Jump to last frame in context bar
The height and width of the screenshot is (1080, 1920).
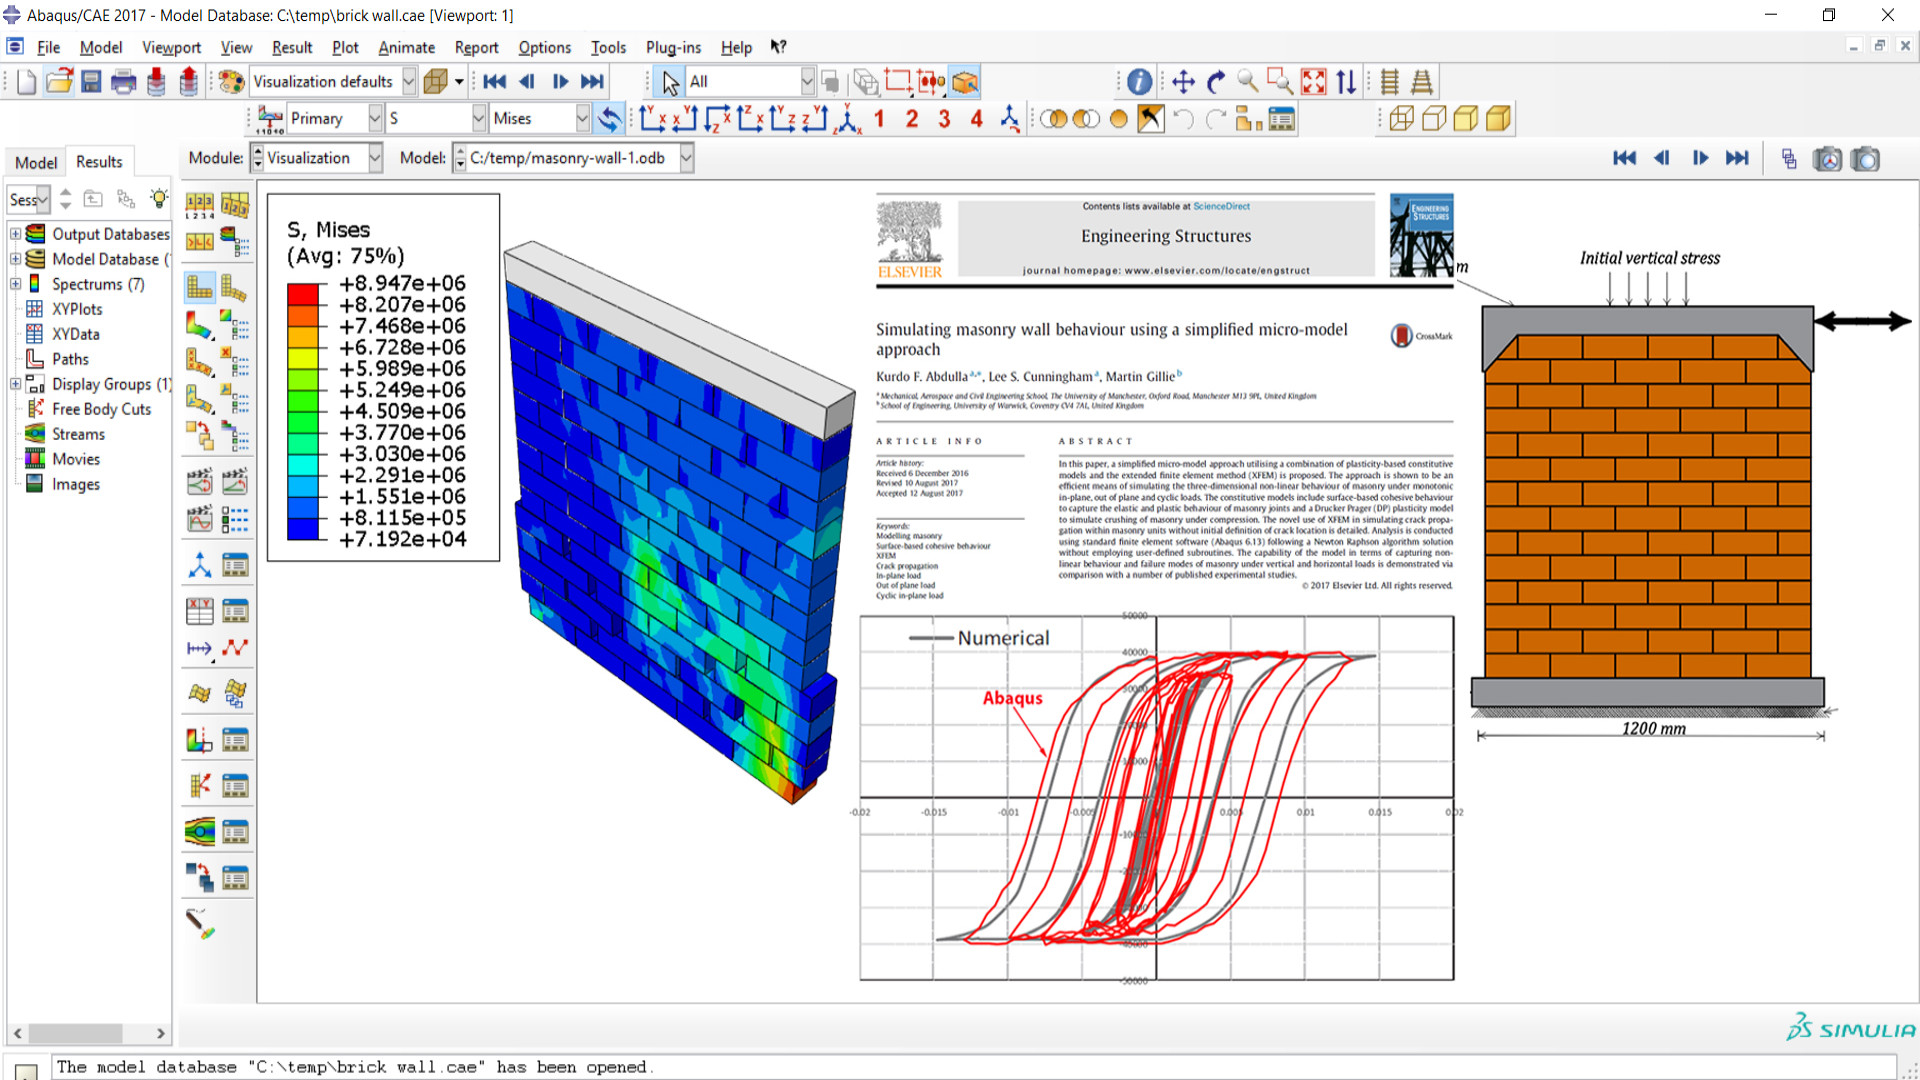pos(1738,158)
